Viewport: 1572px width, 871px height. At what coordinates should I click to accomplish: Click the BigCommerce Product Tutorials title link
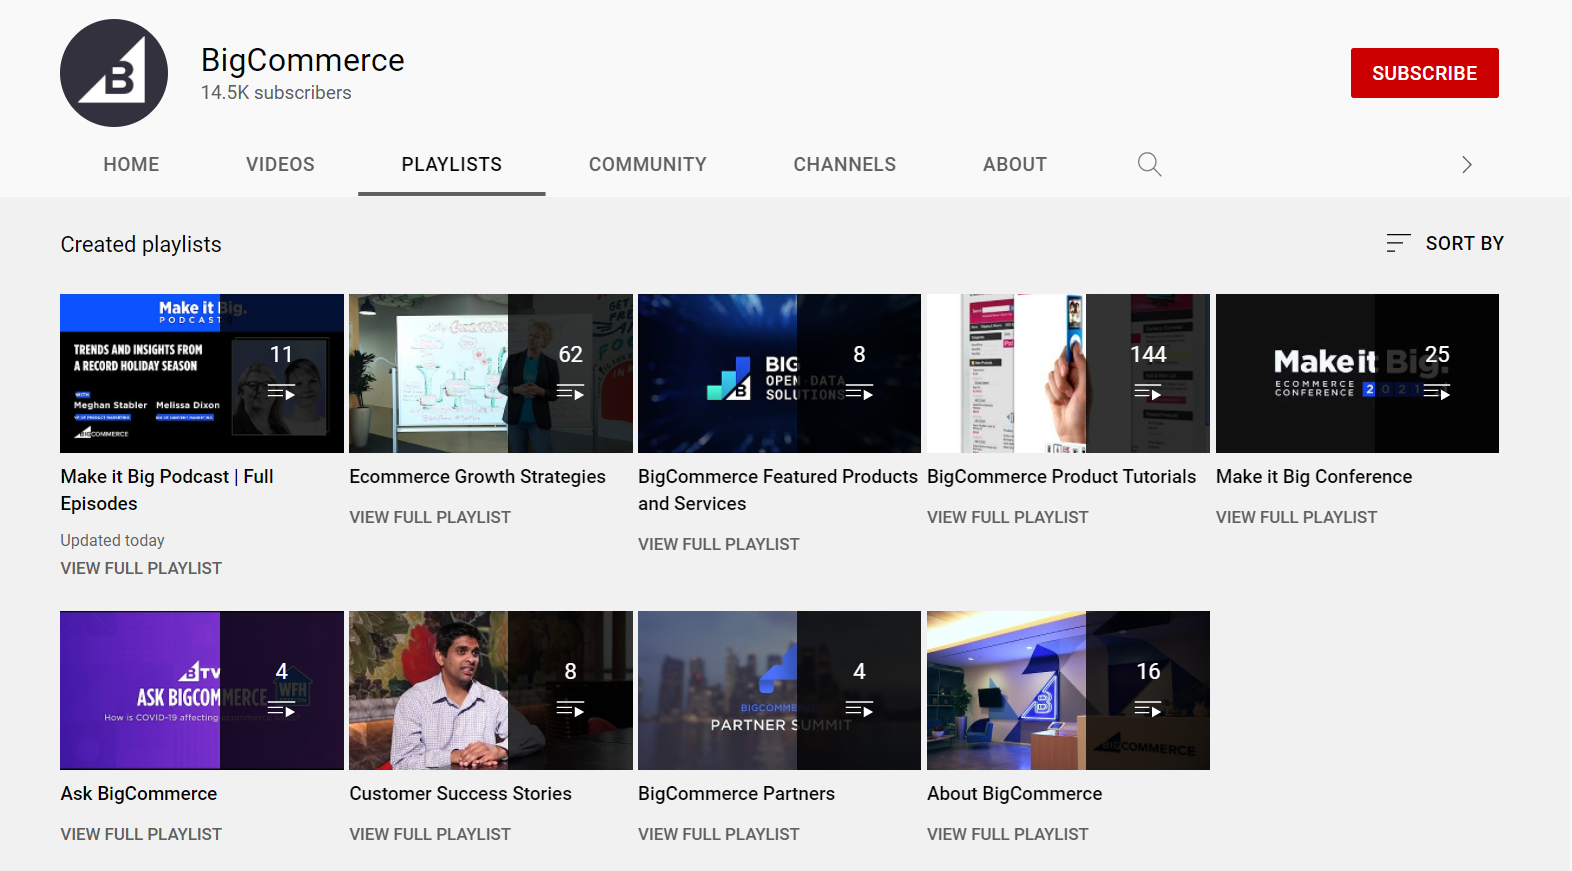coord(1061,477)
